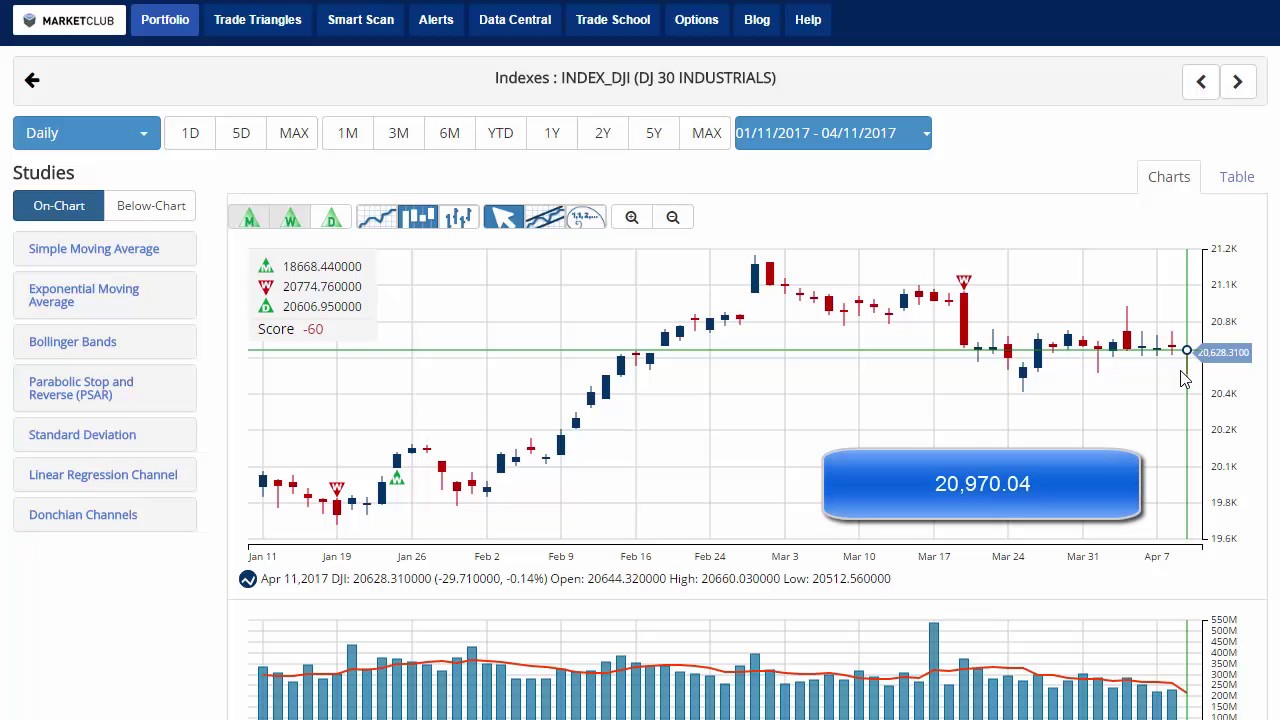Switch to line chart style
The height and width of the screenshot is (720, 1280).
377,217
